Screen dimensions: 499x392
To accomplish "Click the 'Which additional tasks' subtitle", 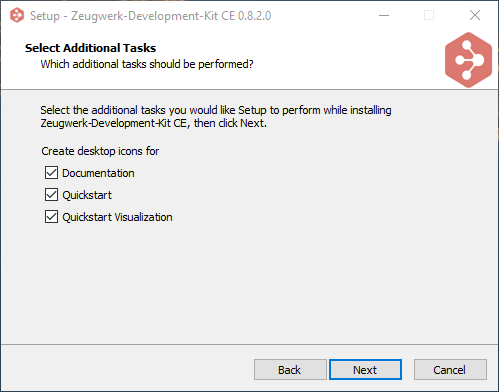I will (147, 64).
